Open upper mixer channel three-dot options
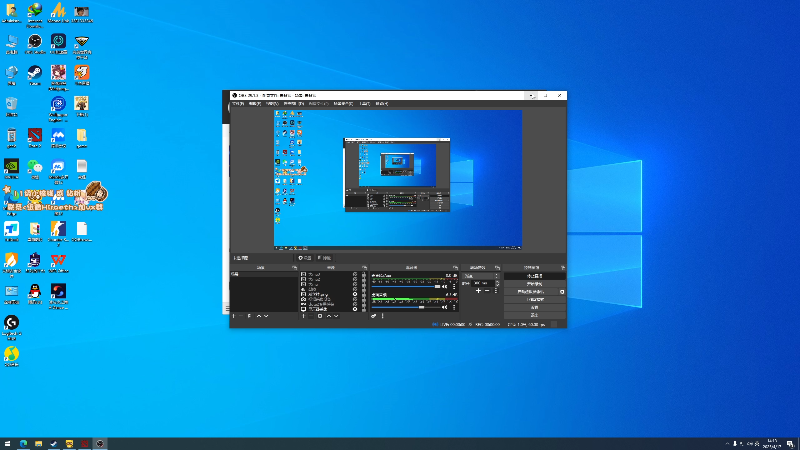Viewport: 800px width, 450px height. coord(454,287)
